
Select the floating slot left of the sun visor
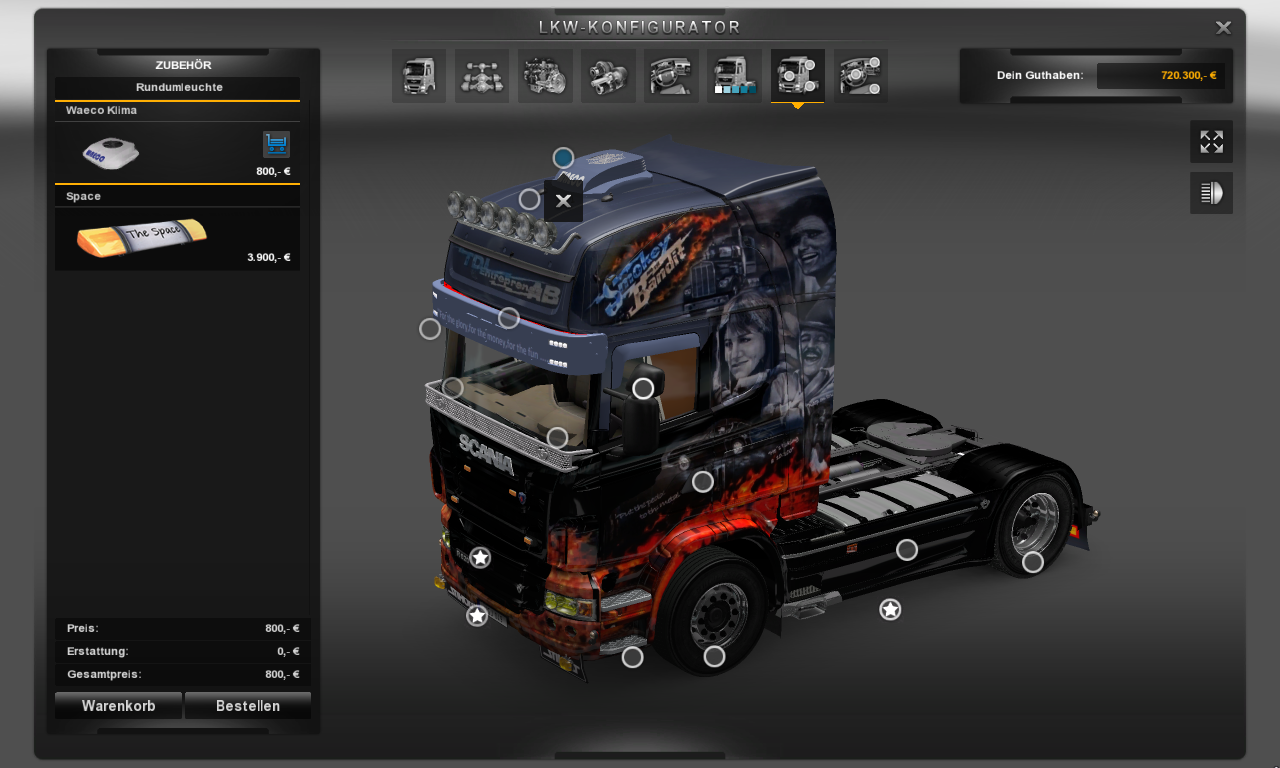click(430, 329)
